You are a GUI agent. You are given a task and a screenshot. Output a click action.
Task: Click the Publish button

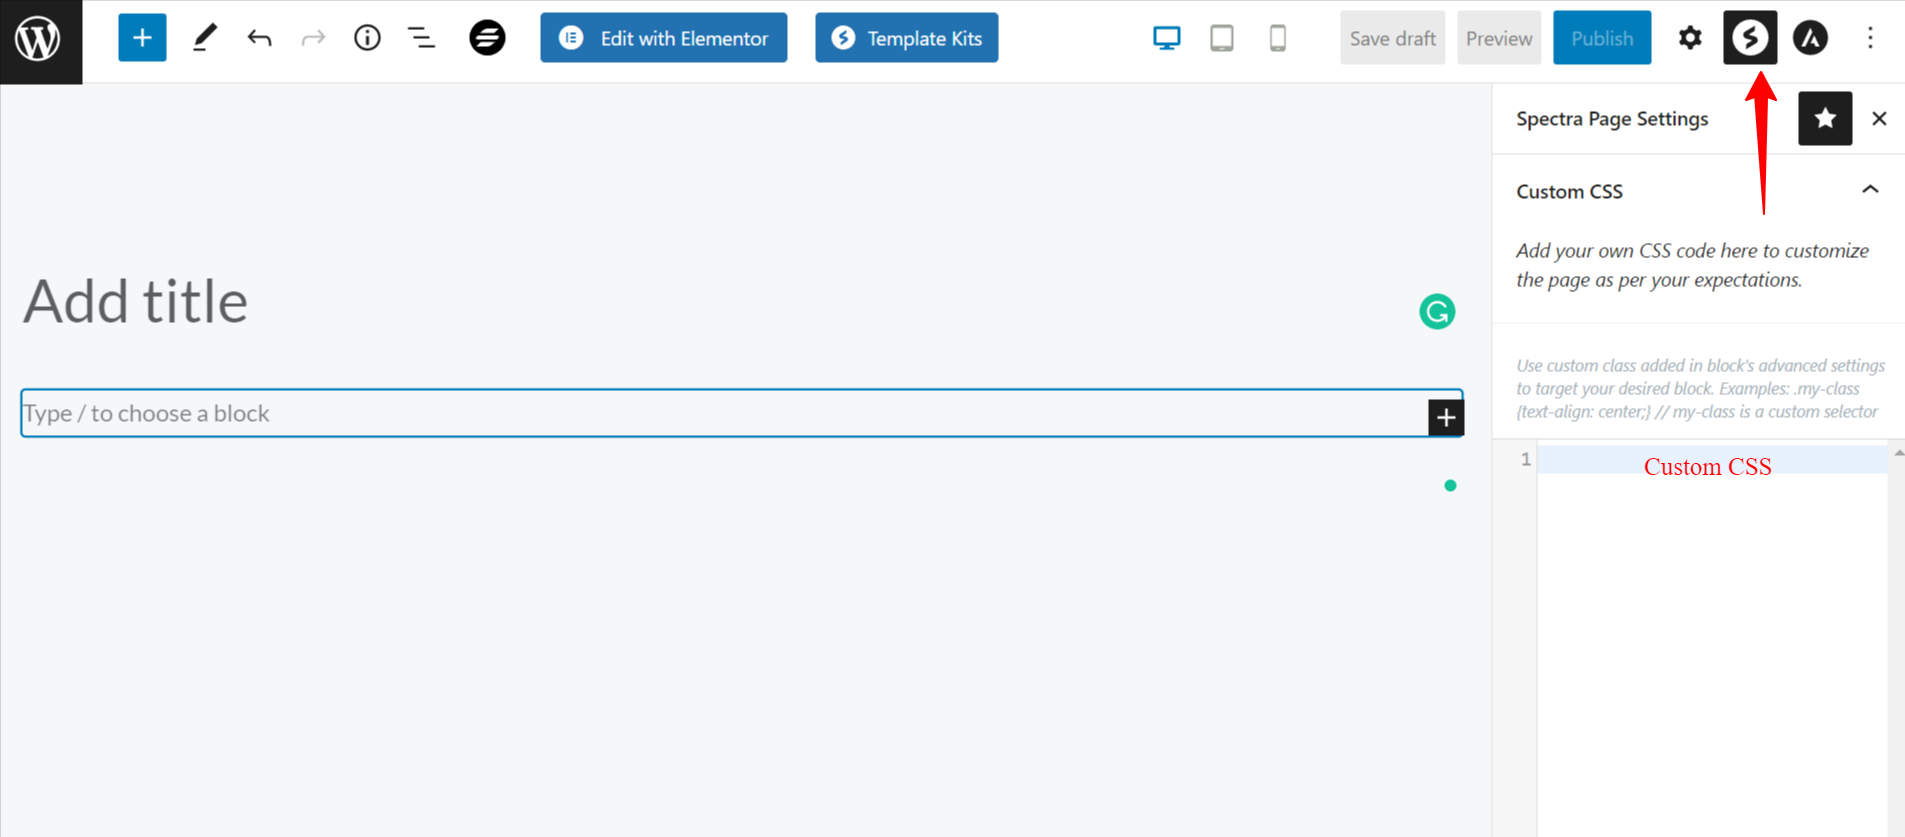click(x=1602, y=38)
